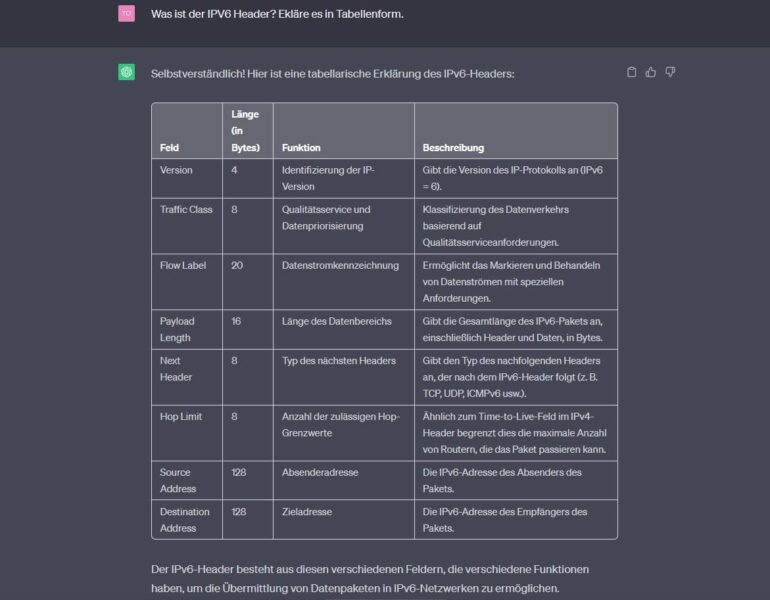The width and height of the screenshot is (770, 600).
Task: Click the "Funktion" column header
Action: (x=301, y=147)
